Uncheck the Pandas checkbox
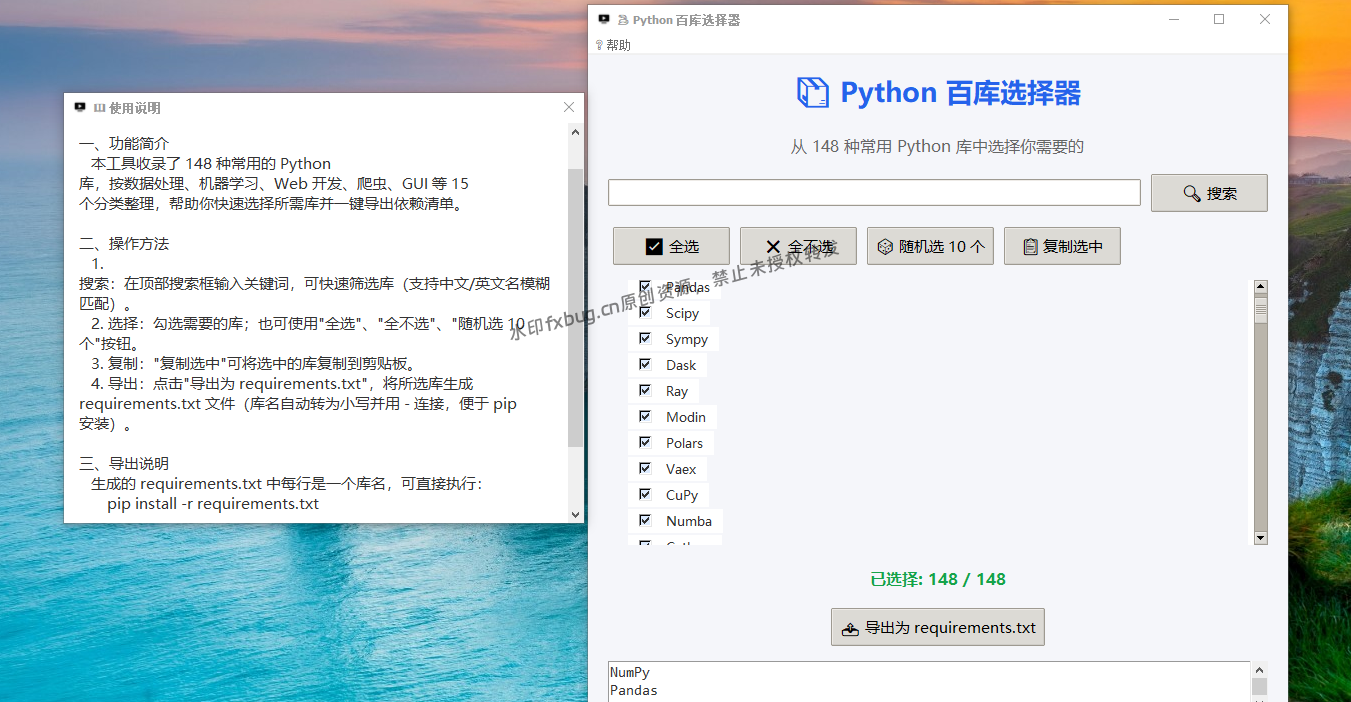The height and width of the screenshot is (702, 1351). coord(645,287)
